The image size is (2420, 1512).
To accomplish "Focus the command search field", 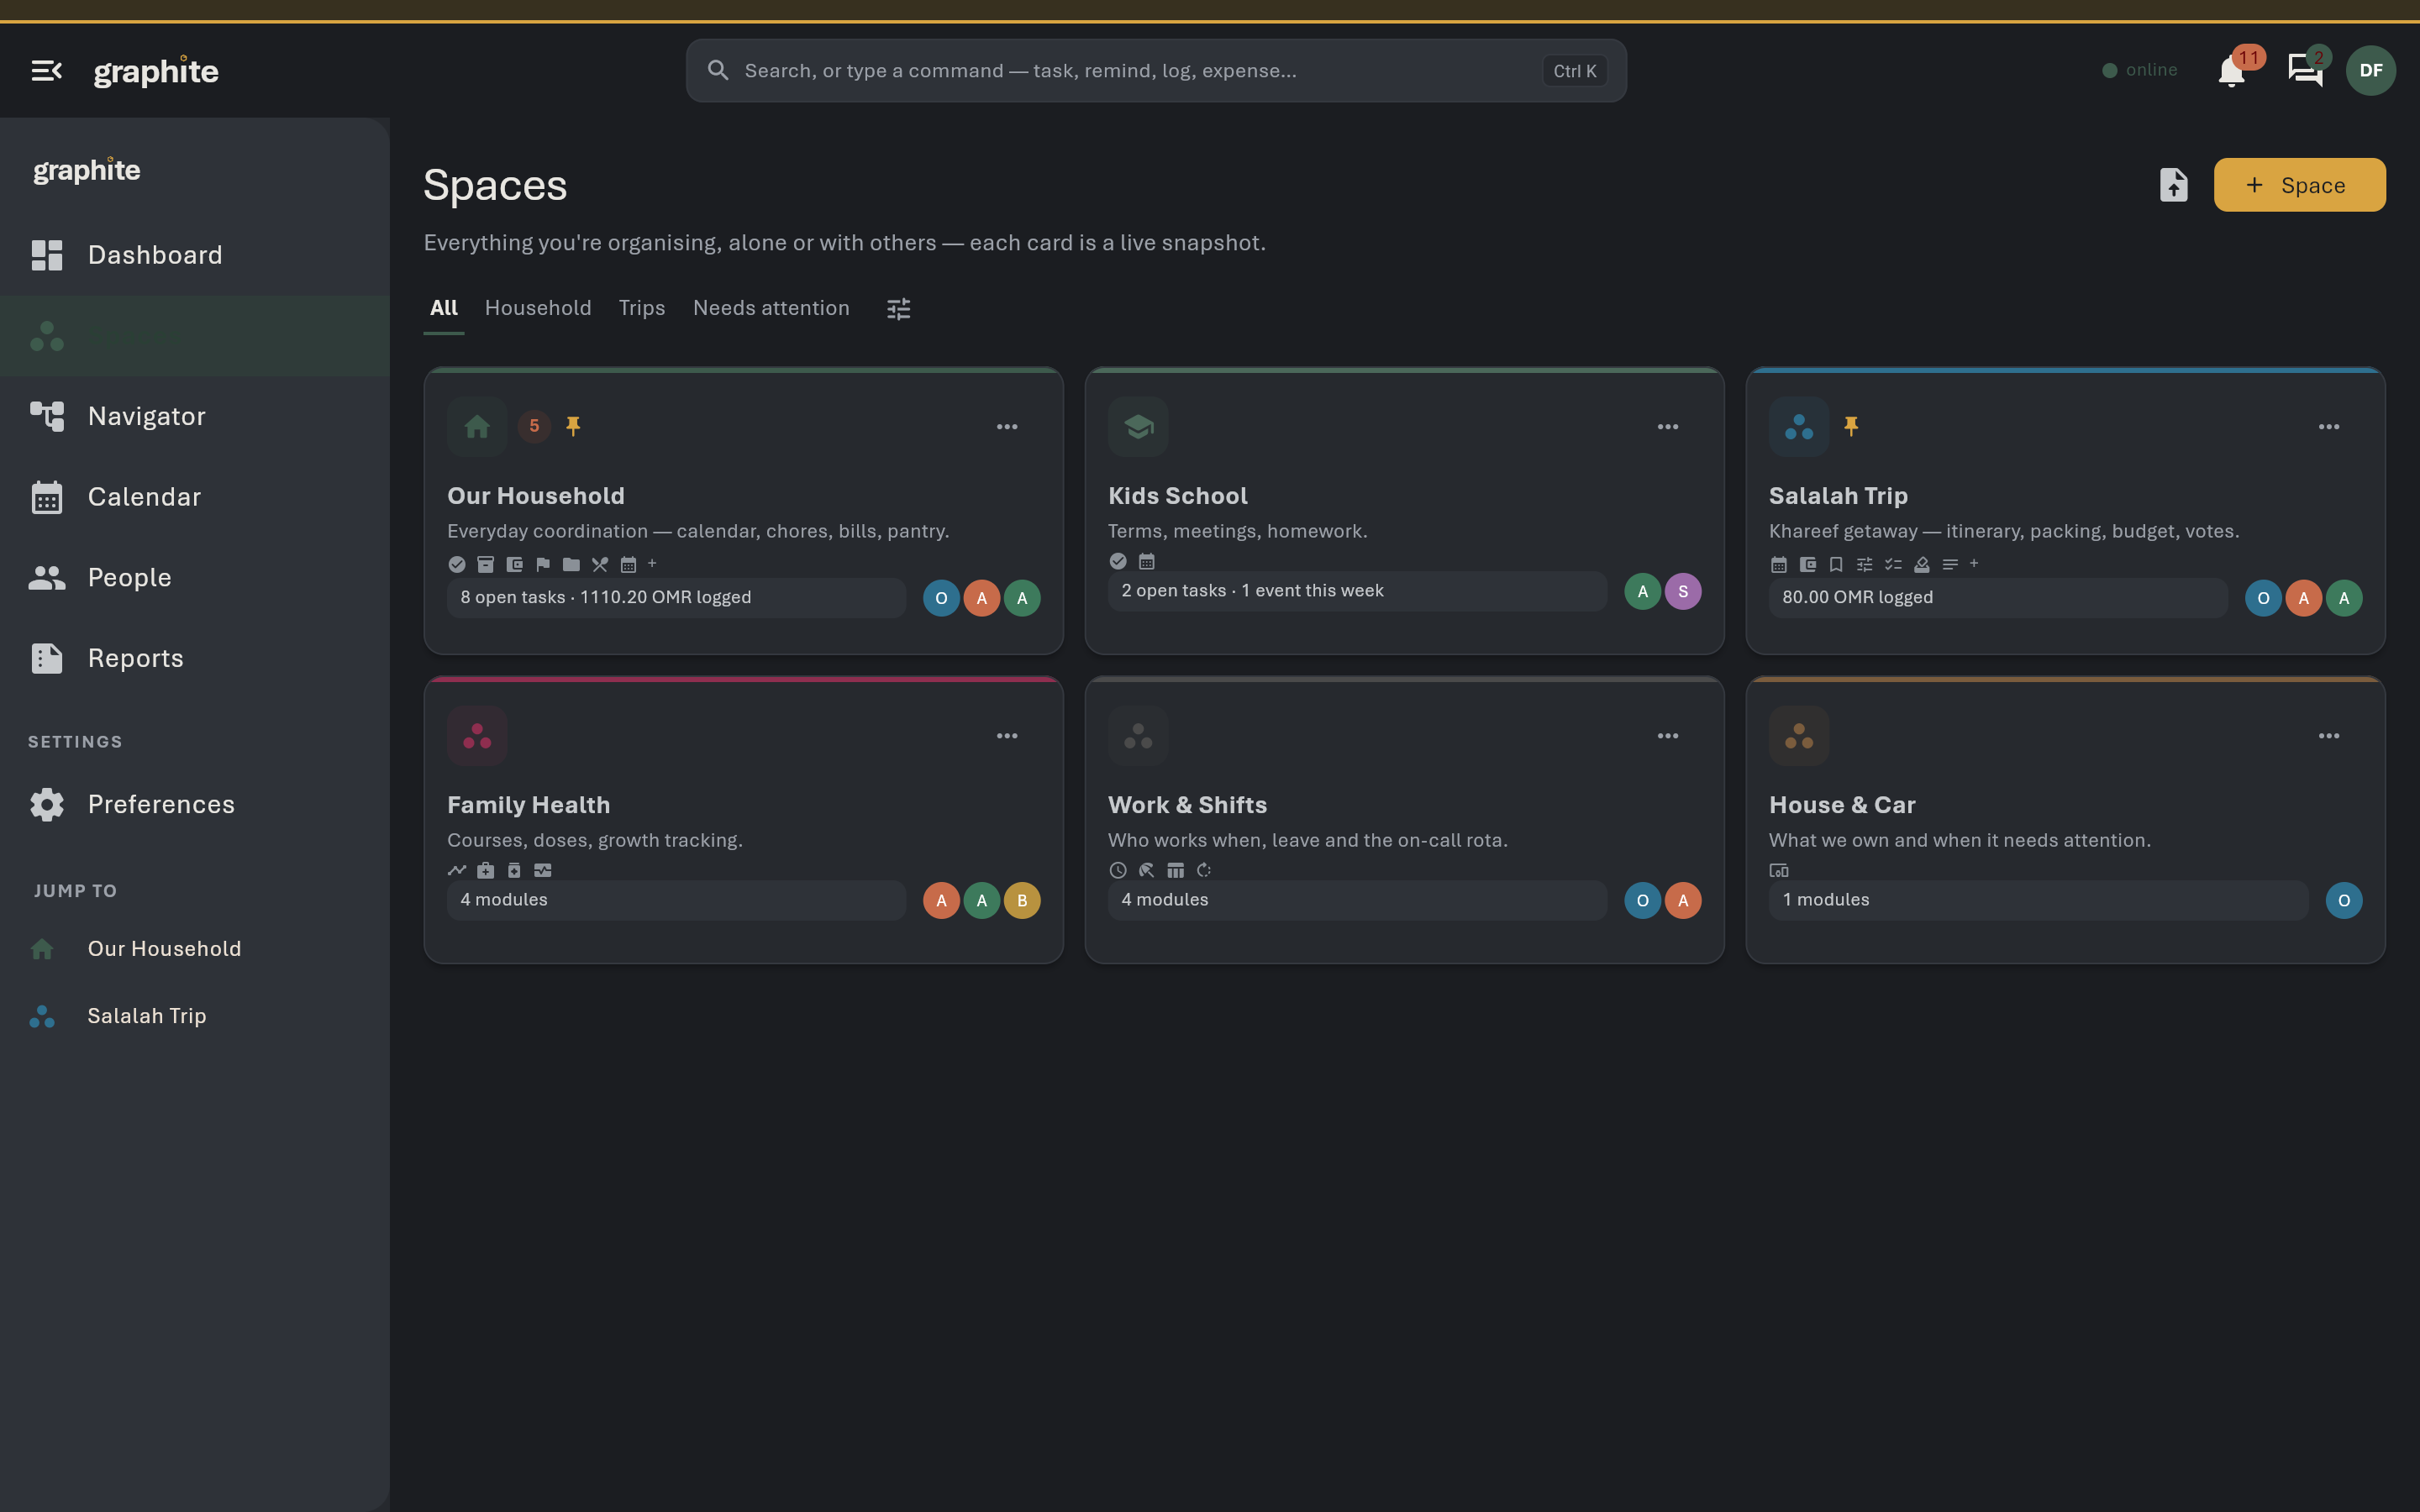I will point(1156,71).
